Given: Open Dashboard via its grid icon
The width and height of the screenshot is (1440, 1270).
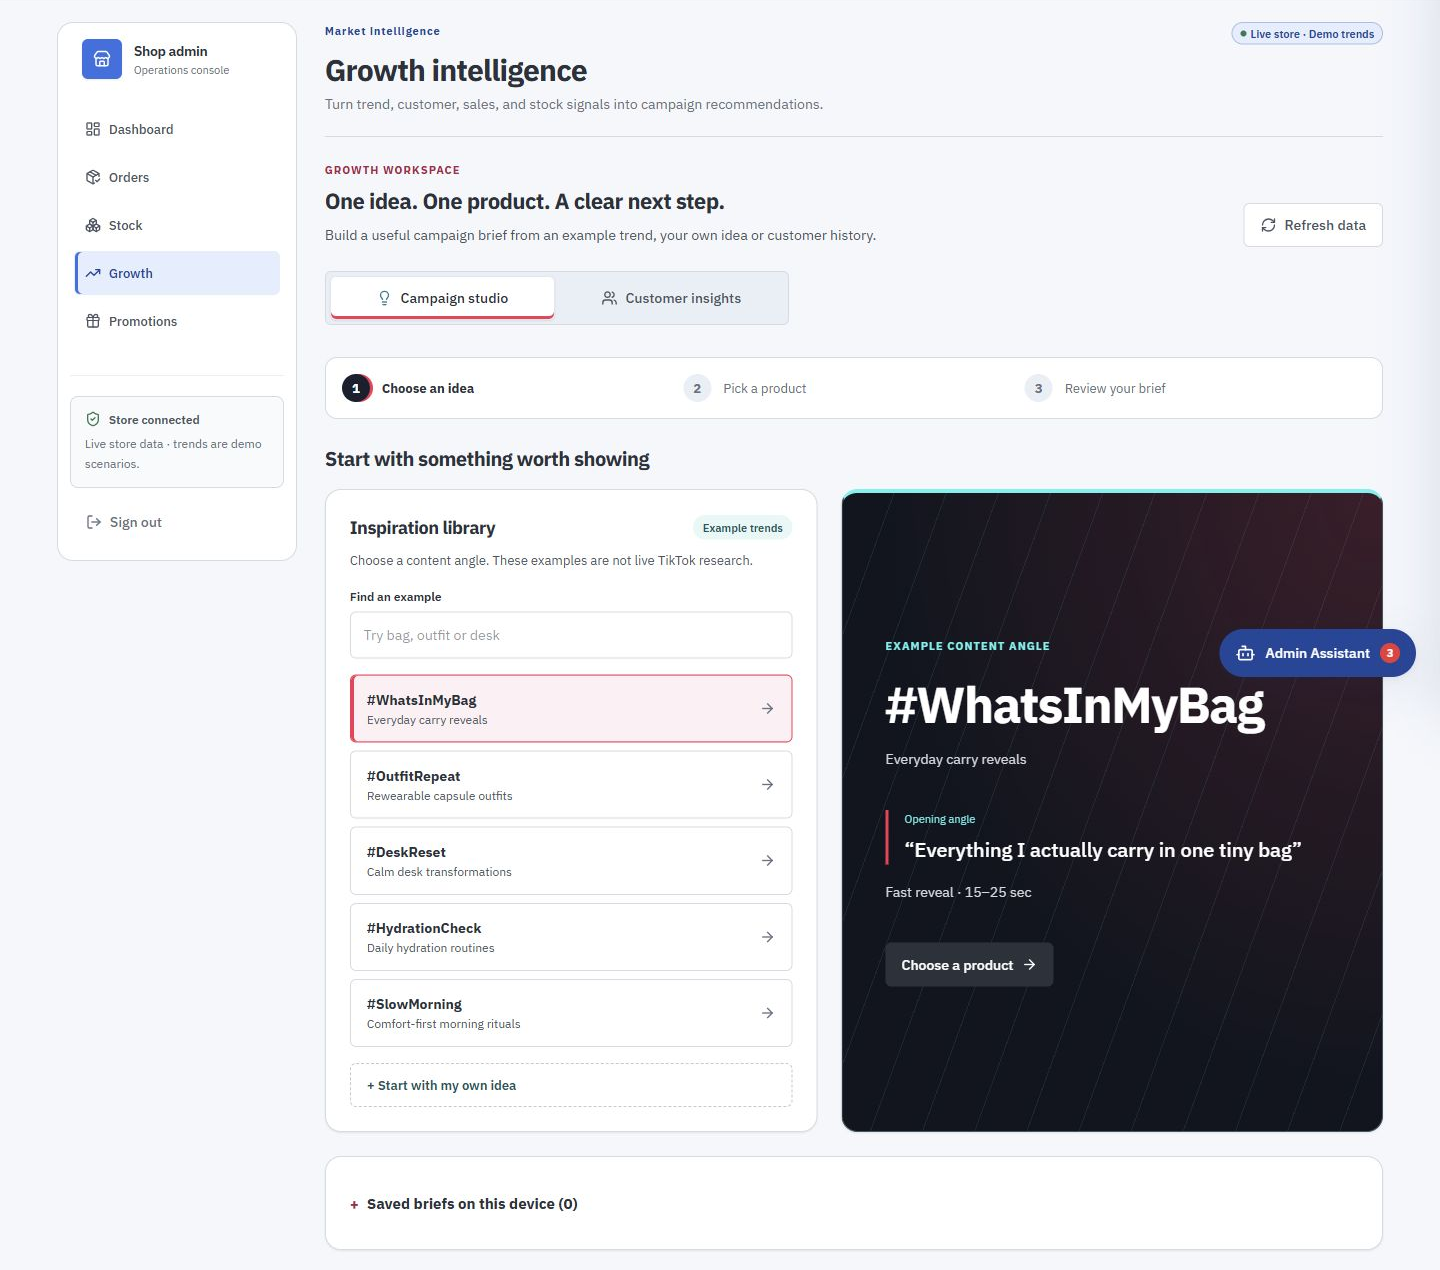Looking at the screenshot, I should (93, 129).
